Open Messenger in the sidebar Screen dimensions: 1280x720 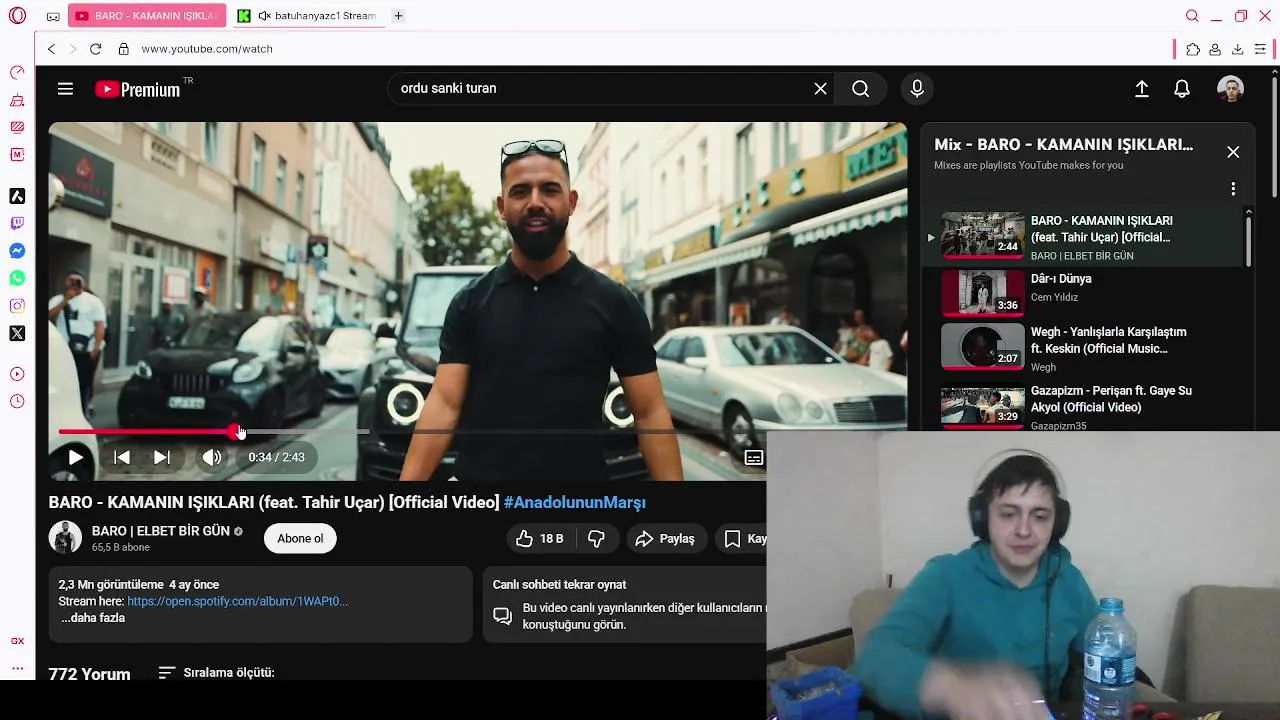tap(17, 251)
